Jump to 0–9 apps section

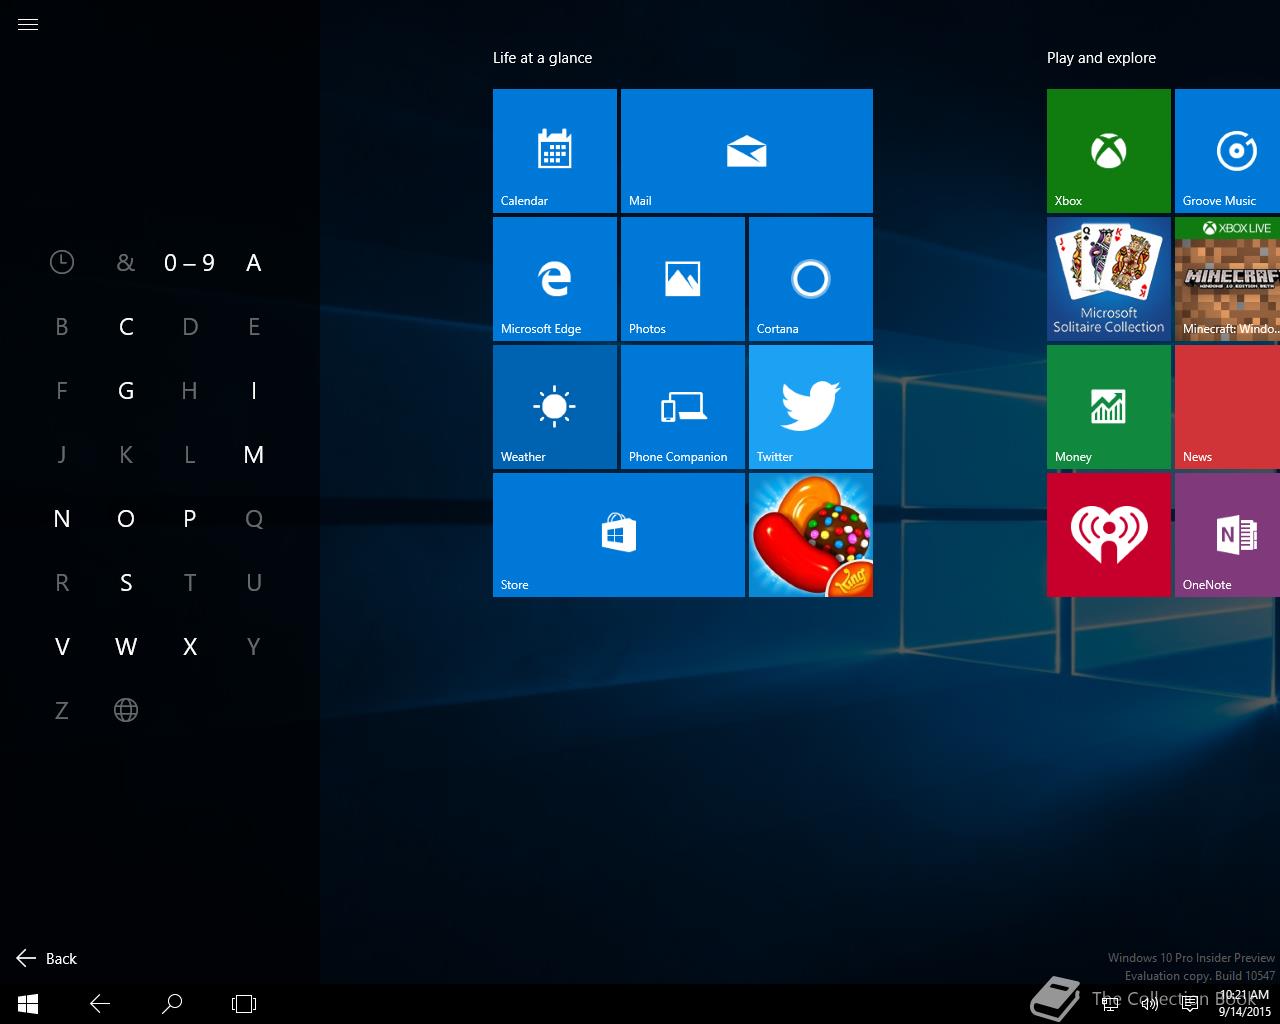190,263
